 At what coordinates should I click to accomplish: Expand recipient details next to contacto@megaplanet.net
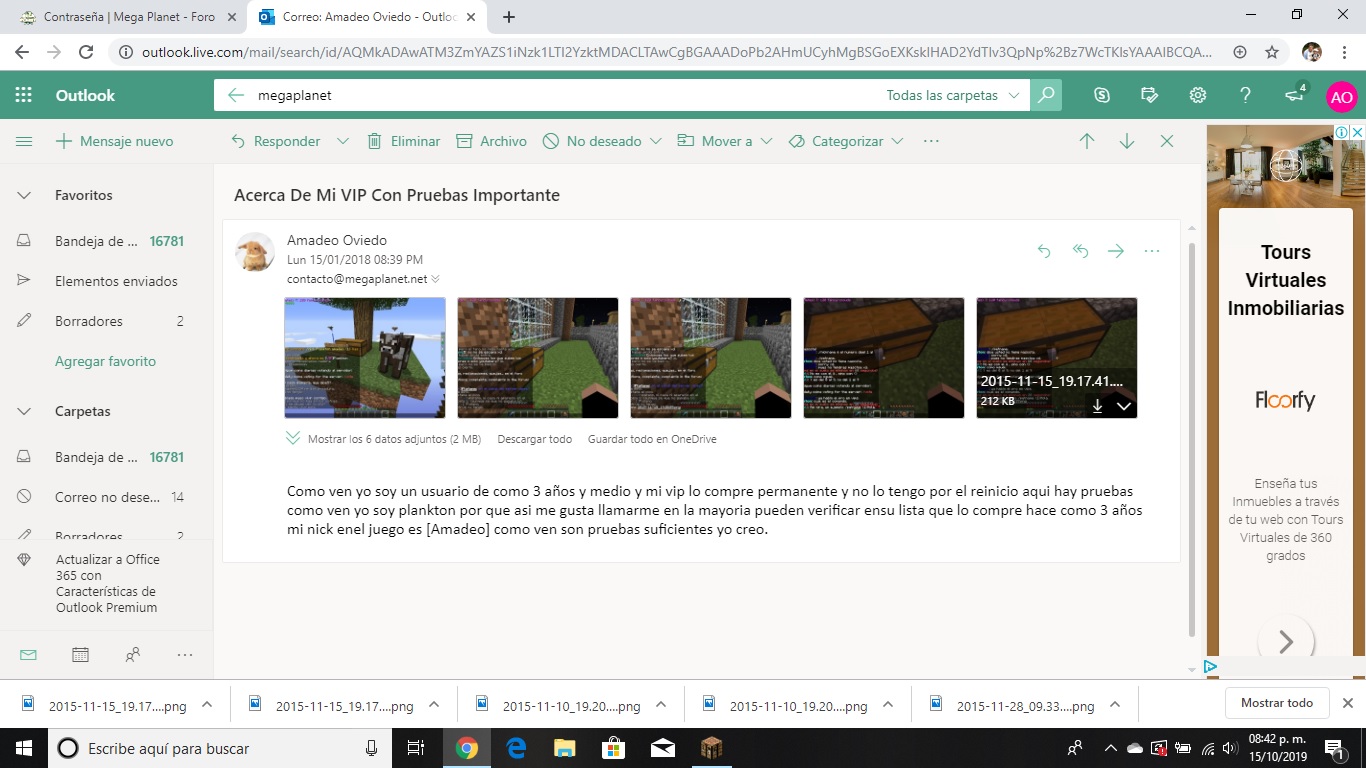[x=435, y=280]
